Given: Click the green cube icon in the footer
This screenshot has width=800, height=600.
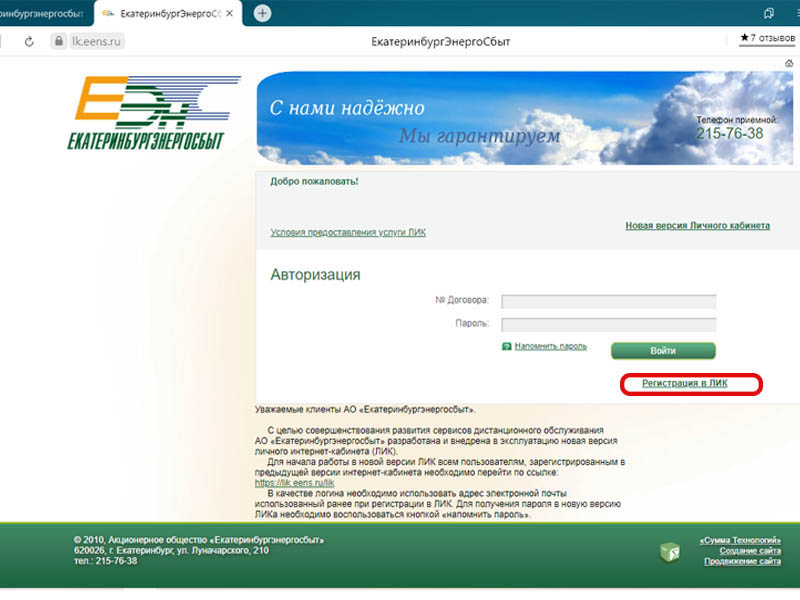Looking at the screenshot, I should tap(669, 552).
